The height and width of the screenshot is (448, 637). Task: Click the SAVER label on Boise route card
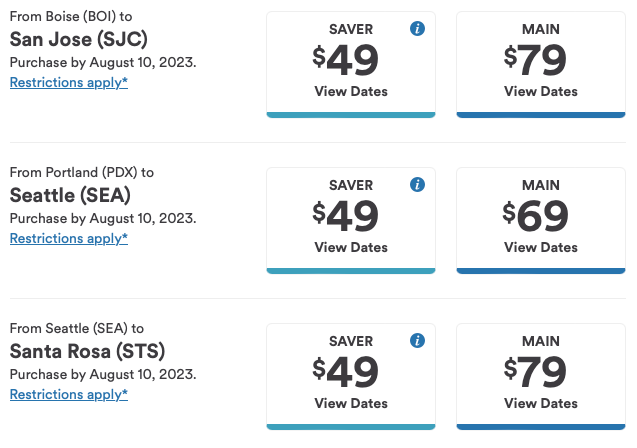point(351,29)
